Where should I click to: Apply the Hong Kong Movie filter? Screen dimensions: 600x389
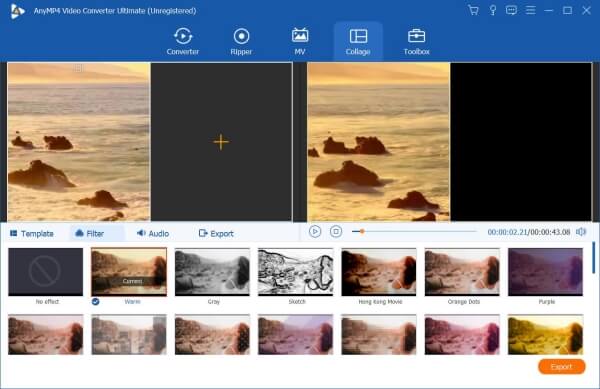[x=379, y=272]
